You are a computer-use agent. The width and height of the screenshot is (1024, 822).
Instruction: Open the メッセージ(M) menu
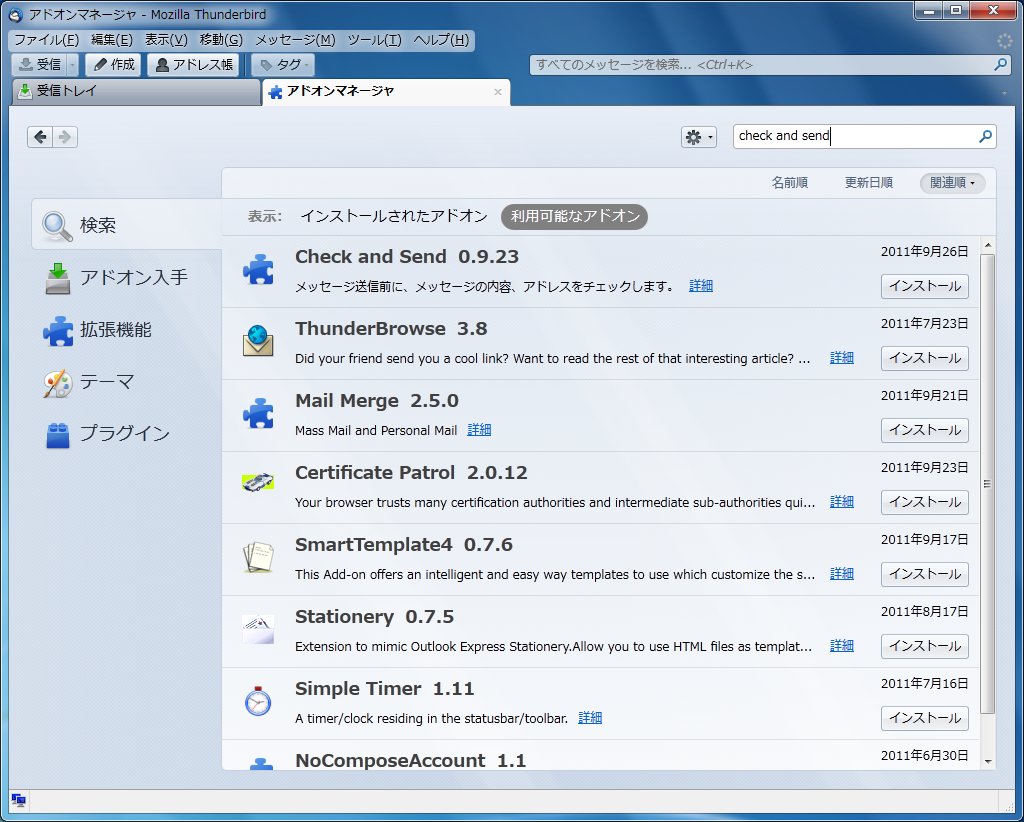295,40
